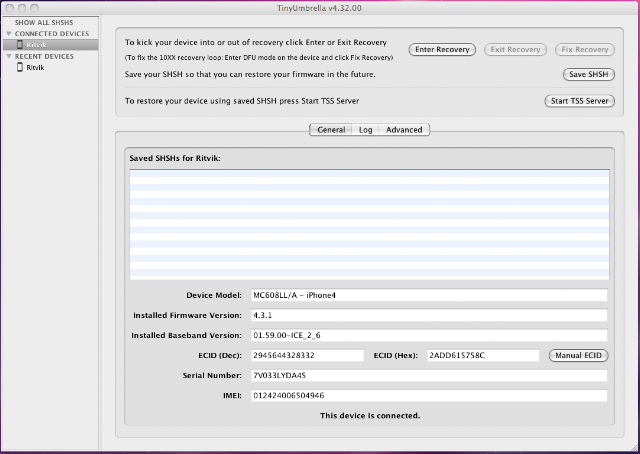
Task: Click the Saved SHSHs list area
Action: pos(369,225)
